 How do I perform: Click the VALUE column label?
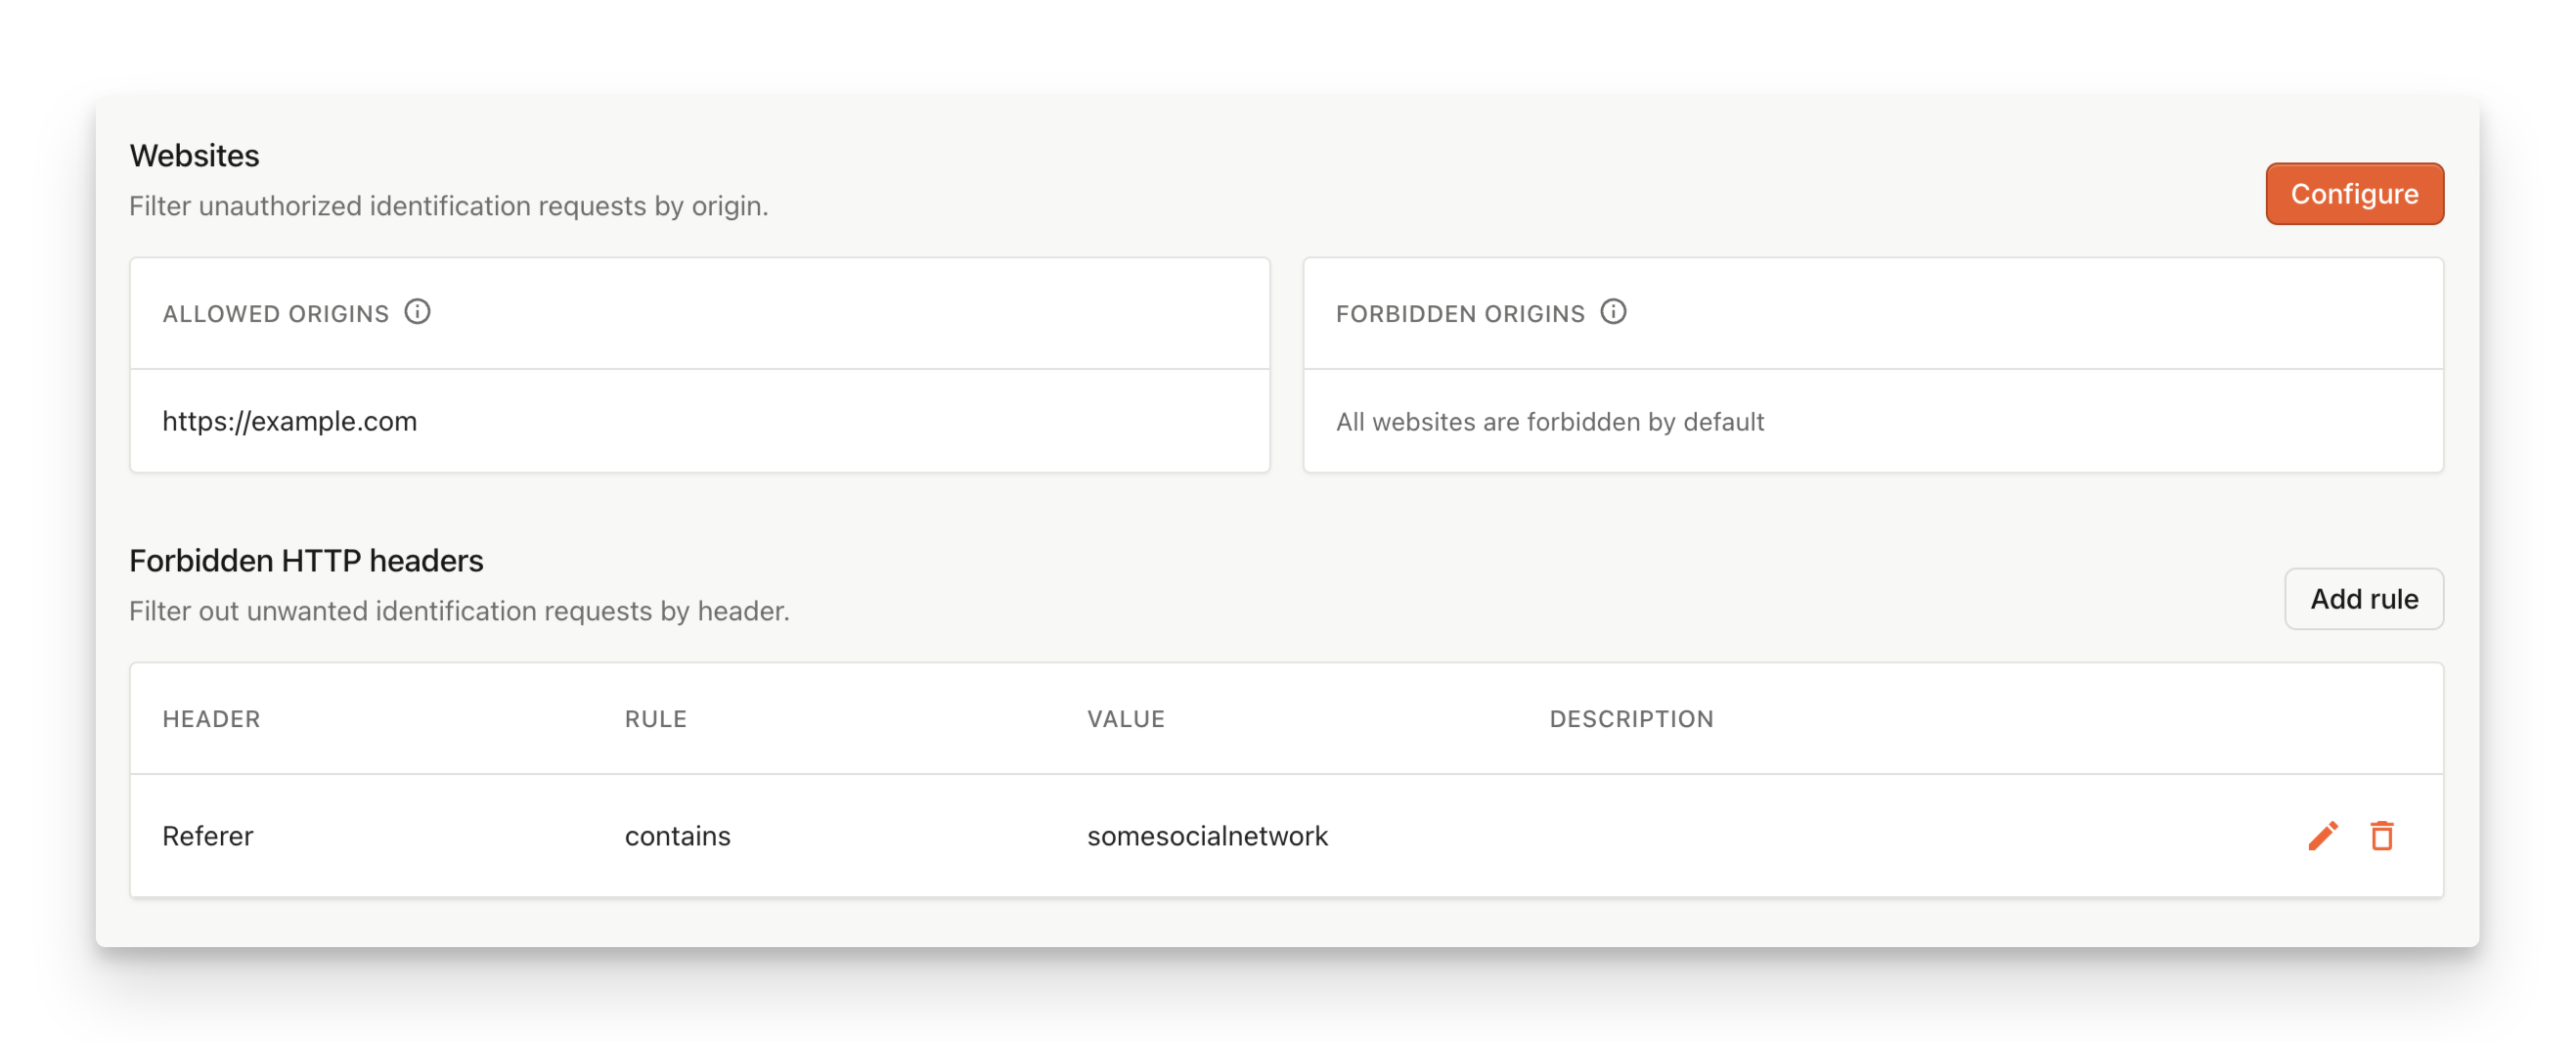pos(1125,719)
